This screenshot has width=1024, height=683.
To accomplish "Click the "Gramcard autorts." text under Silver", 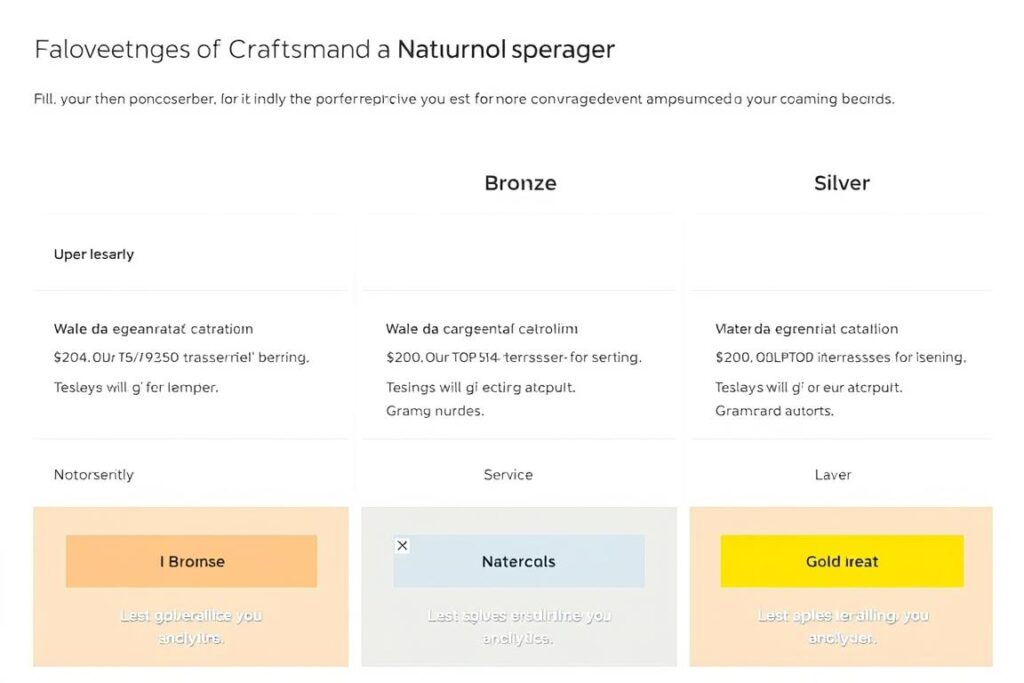I will (x=774, y=410).
